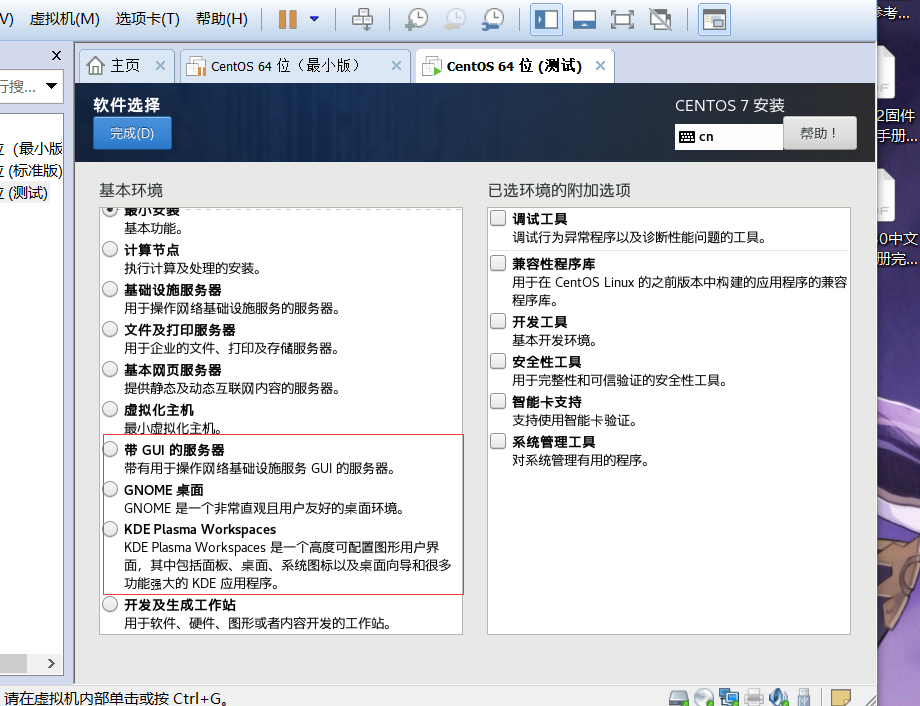Click the revert to snapshot icon
The width and height of the screenshot is (920, 706).
[455, 19]
